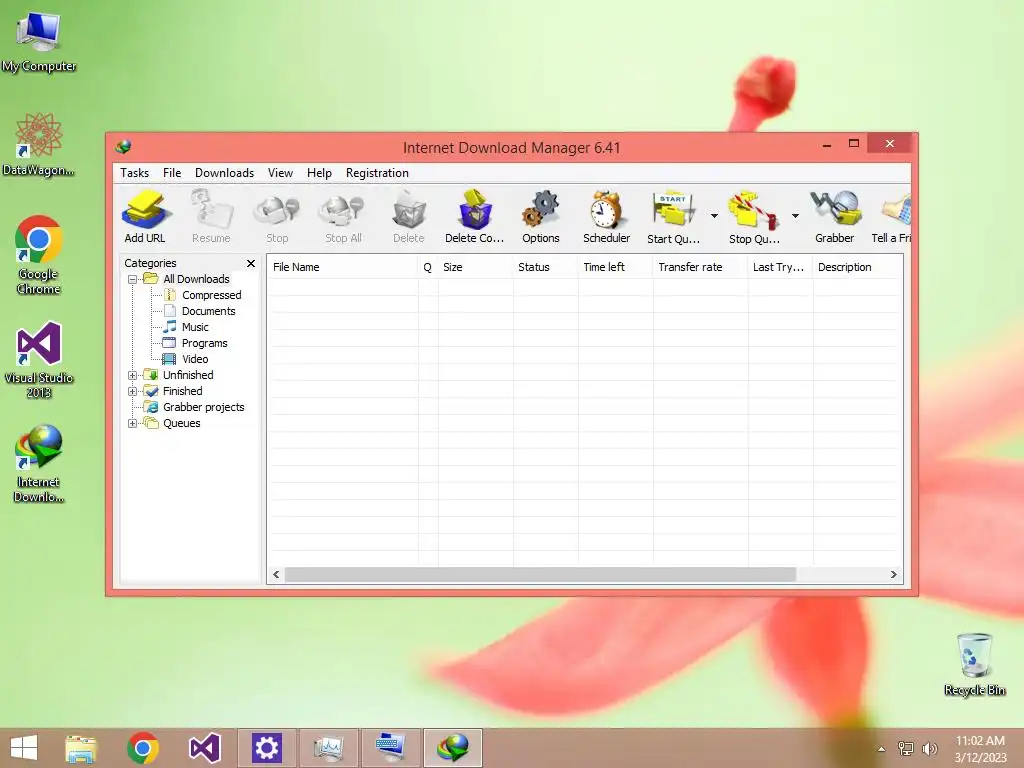Open the Tasks menu
1024x768 pixels.
135,173
